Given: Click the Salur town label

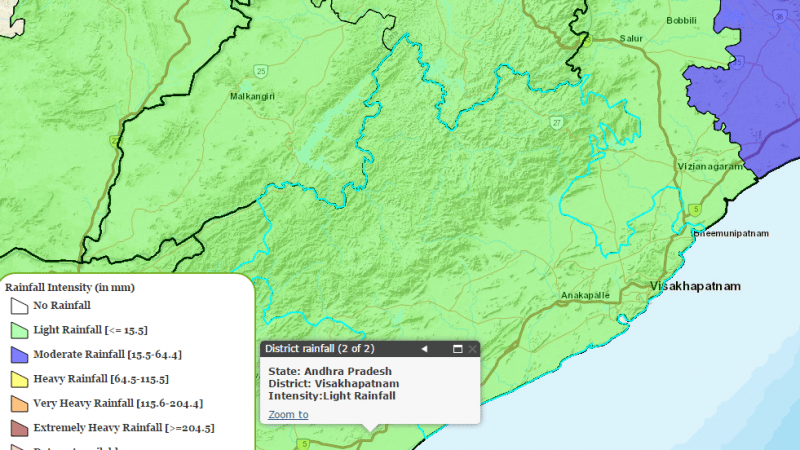Looking at the screenshot, I should coord(630,38).
